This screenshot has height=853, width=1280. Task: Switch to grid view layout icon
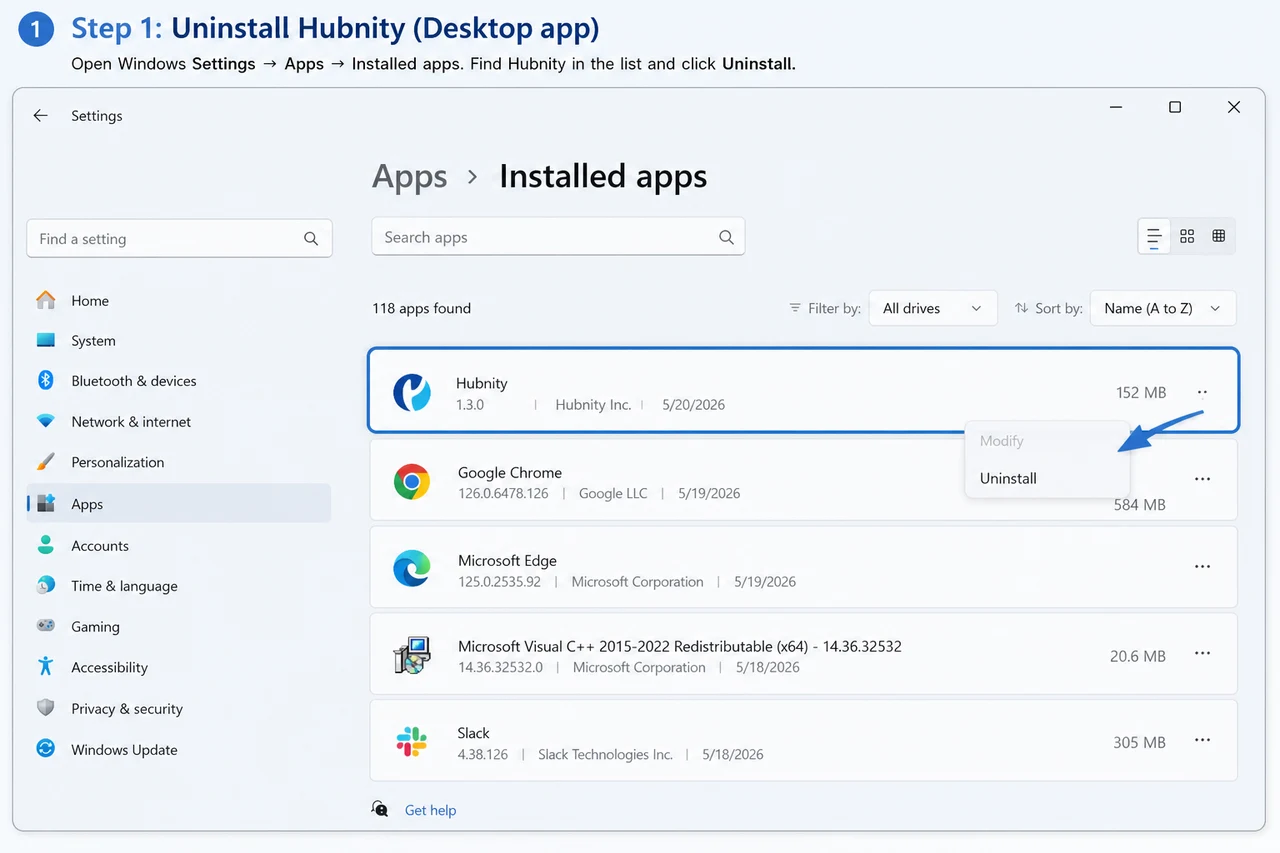click(1187, 236)
